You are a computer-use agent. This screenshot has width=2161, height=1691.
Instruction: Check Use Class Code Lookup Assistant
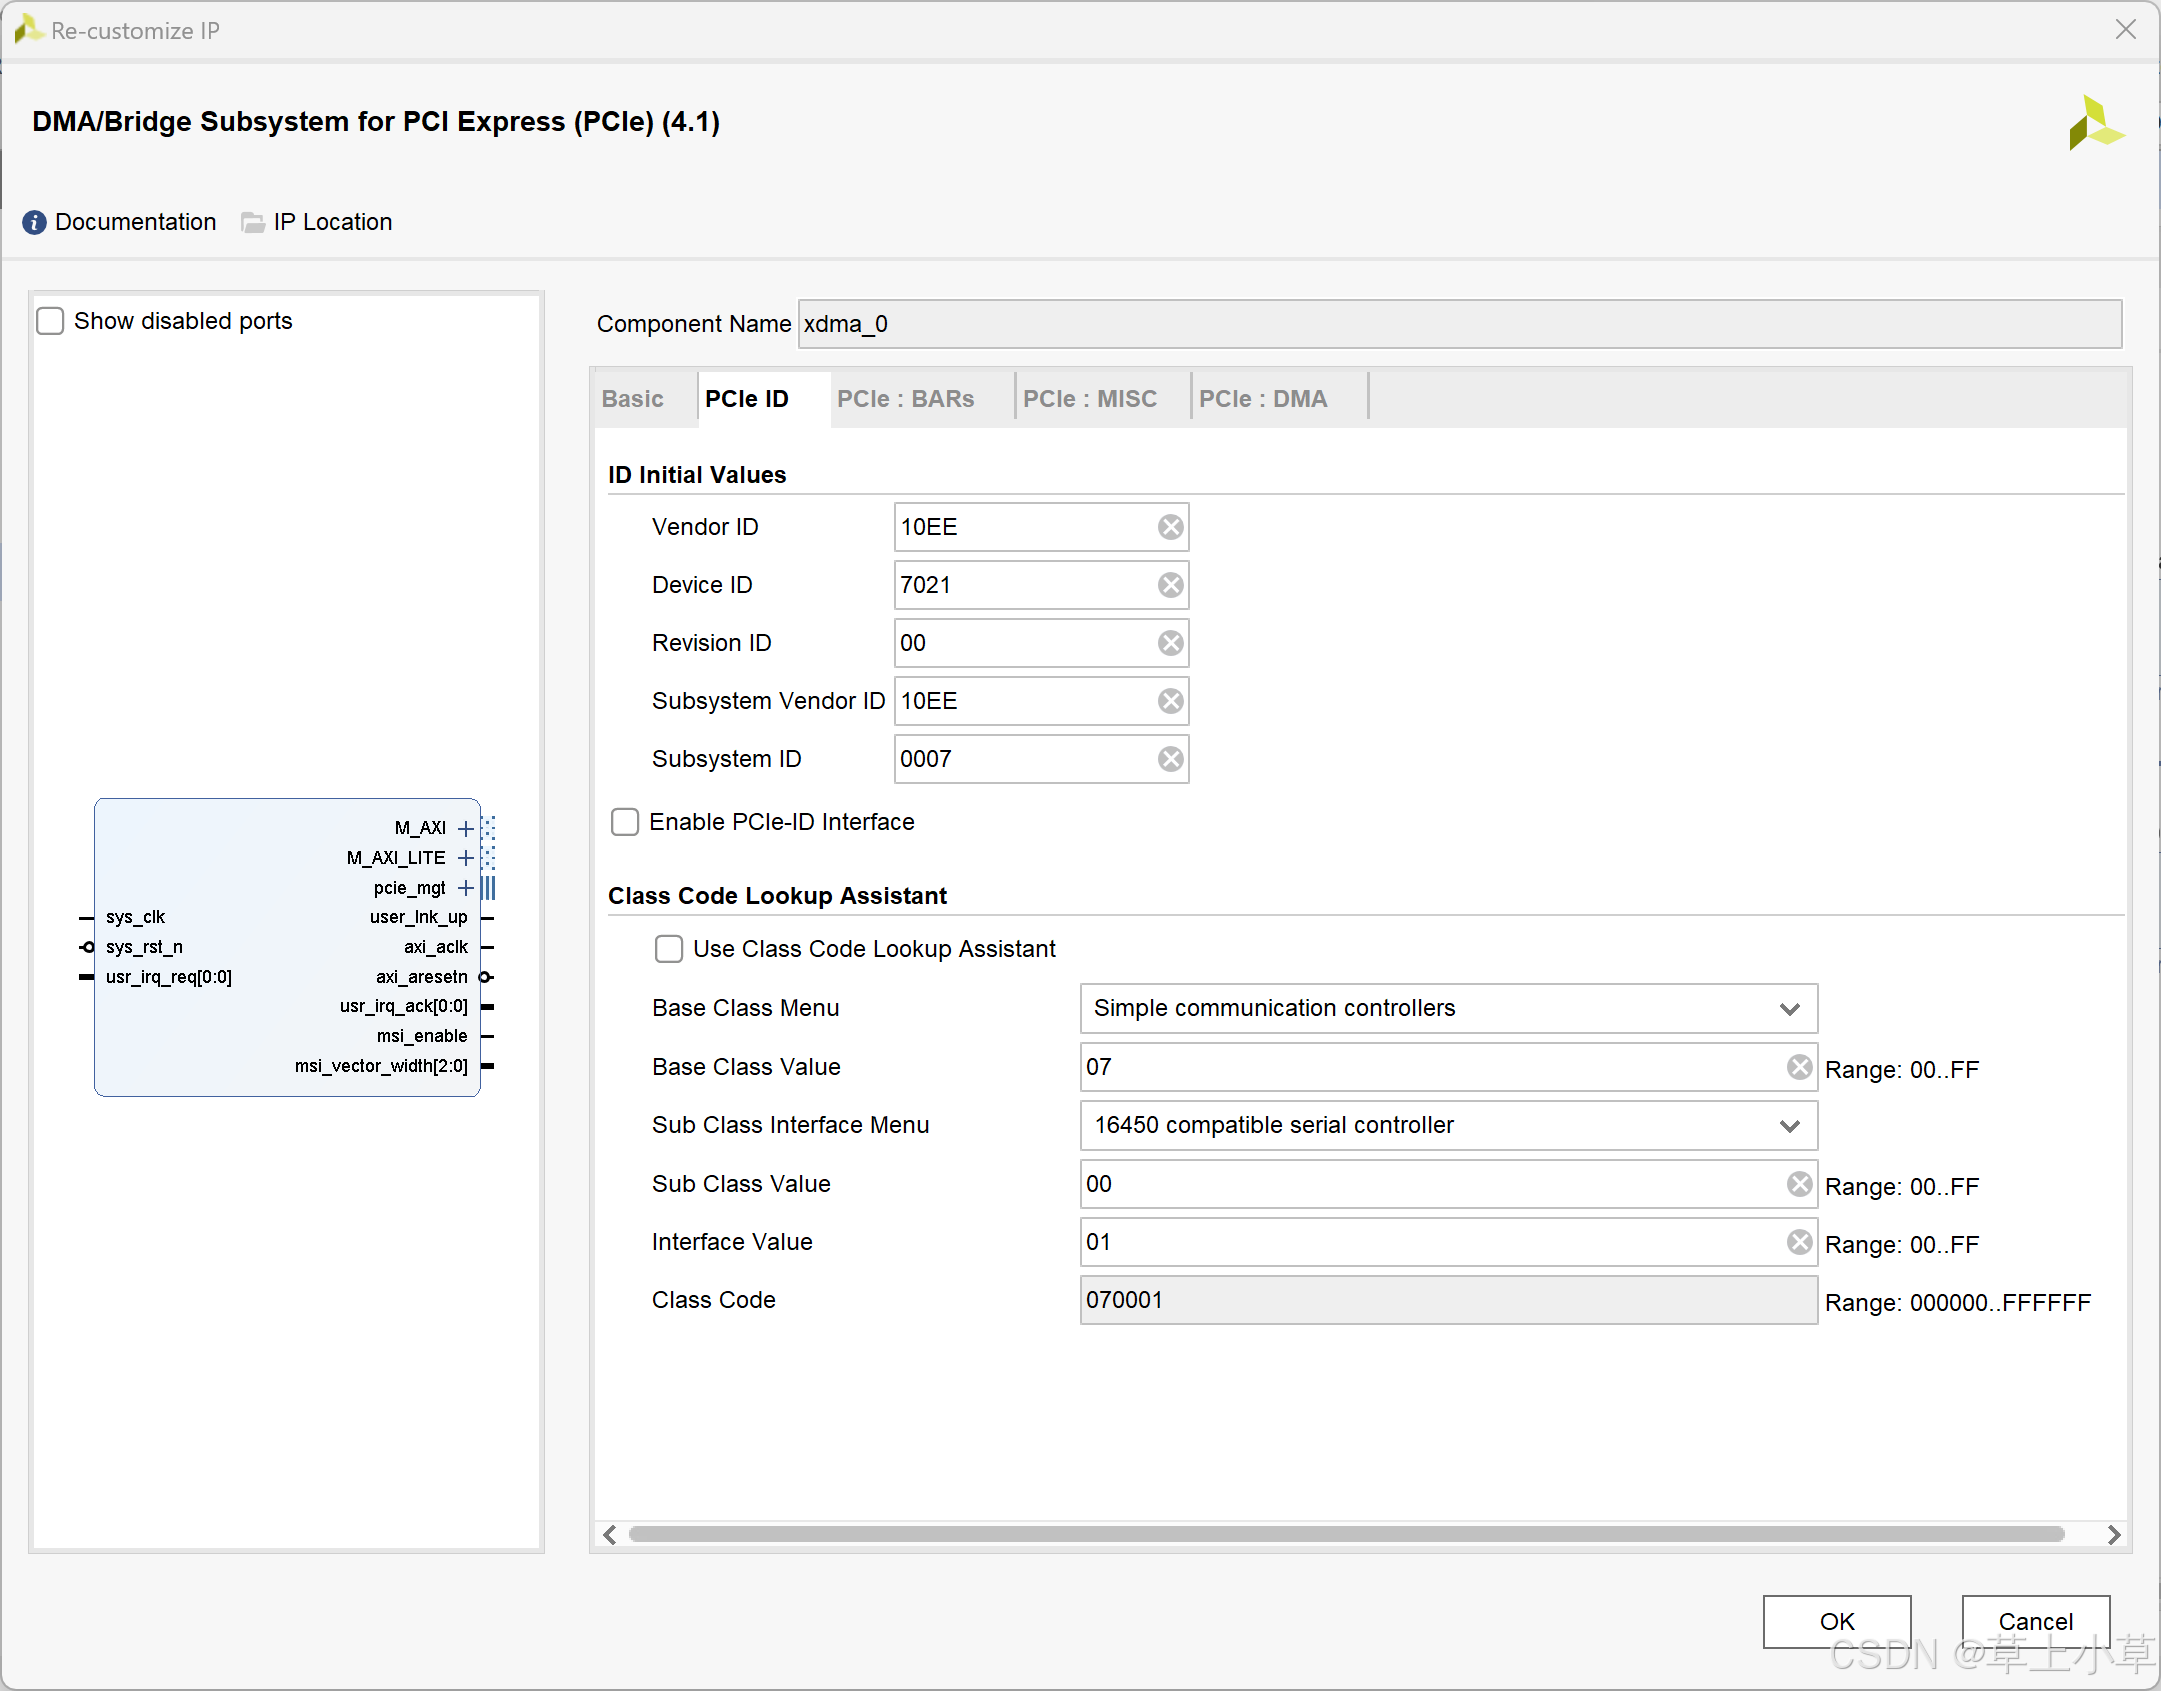[668, 949]
